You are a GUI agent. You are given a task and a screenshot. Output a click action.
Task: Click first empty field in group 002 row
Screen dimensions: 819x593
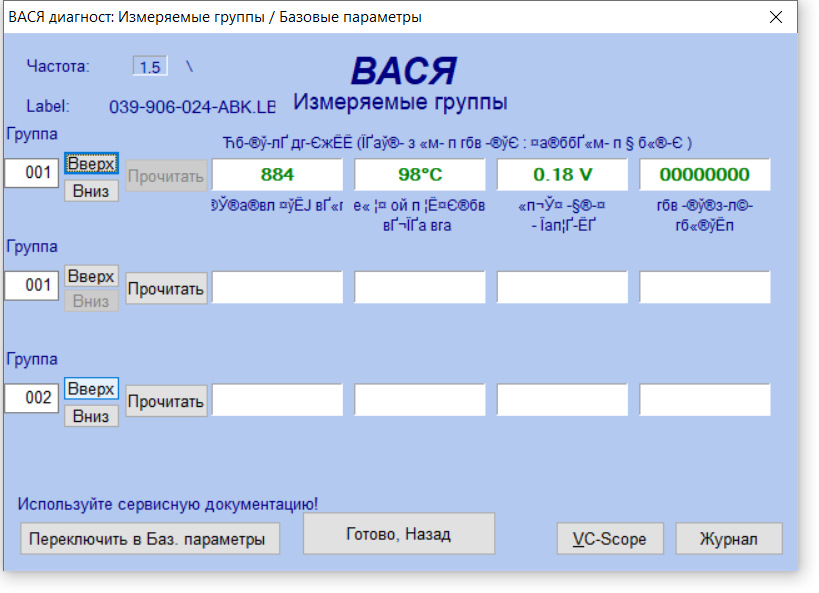click(x=277, y=400)
